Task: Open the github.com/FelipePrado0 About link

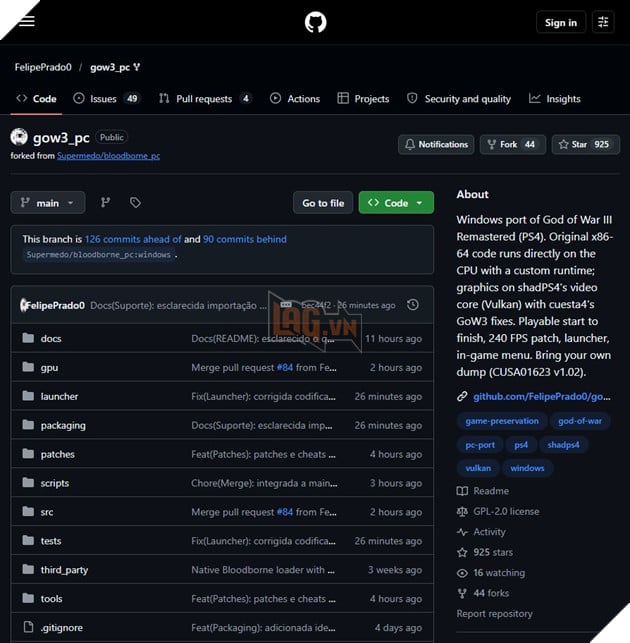Action: (541, 397)
